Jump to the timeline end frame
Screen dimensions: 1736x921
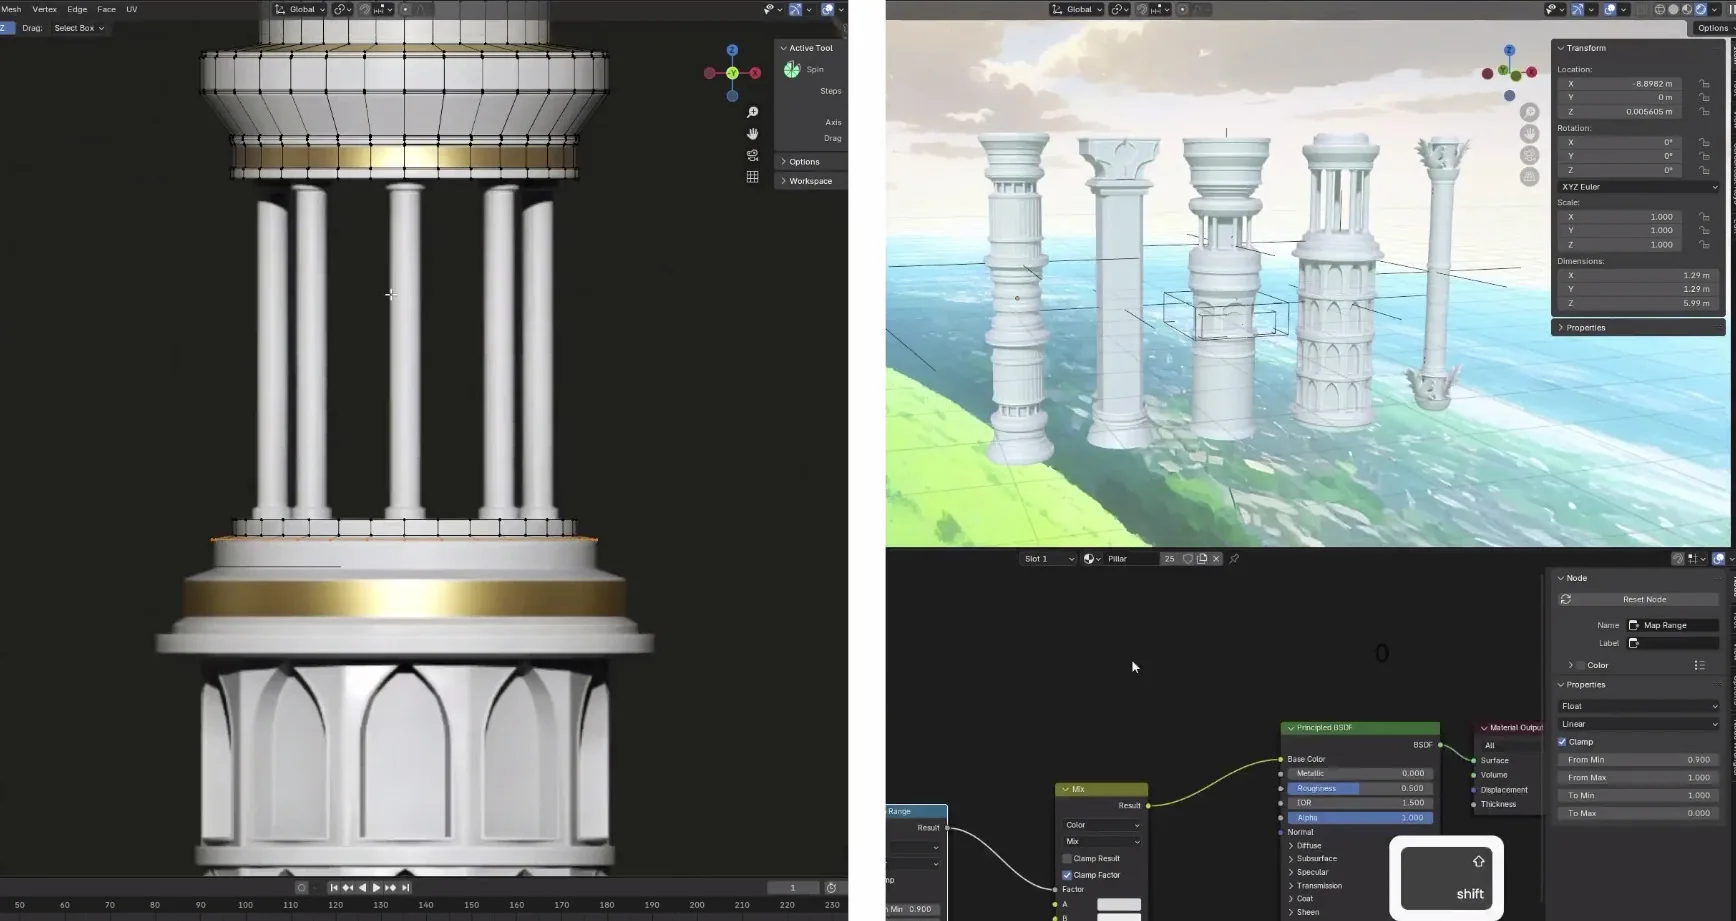[405, 888]
